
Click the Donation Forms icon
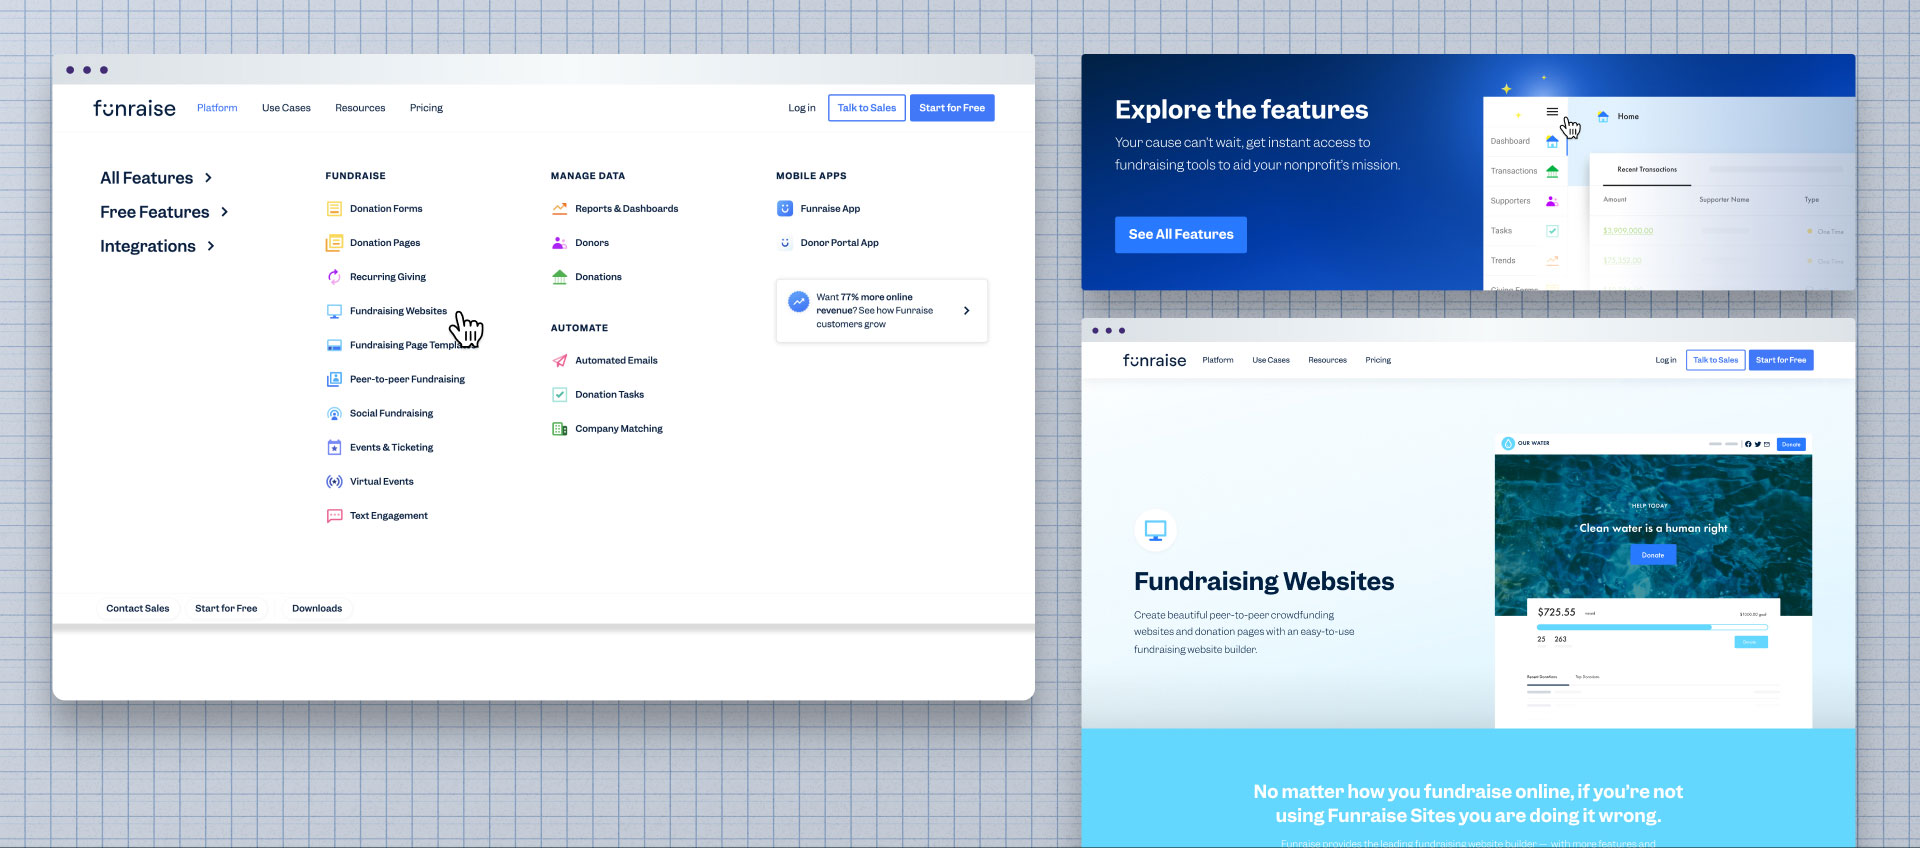(334, 209)
